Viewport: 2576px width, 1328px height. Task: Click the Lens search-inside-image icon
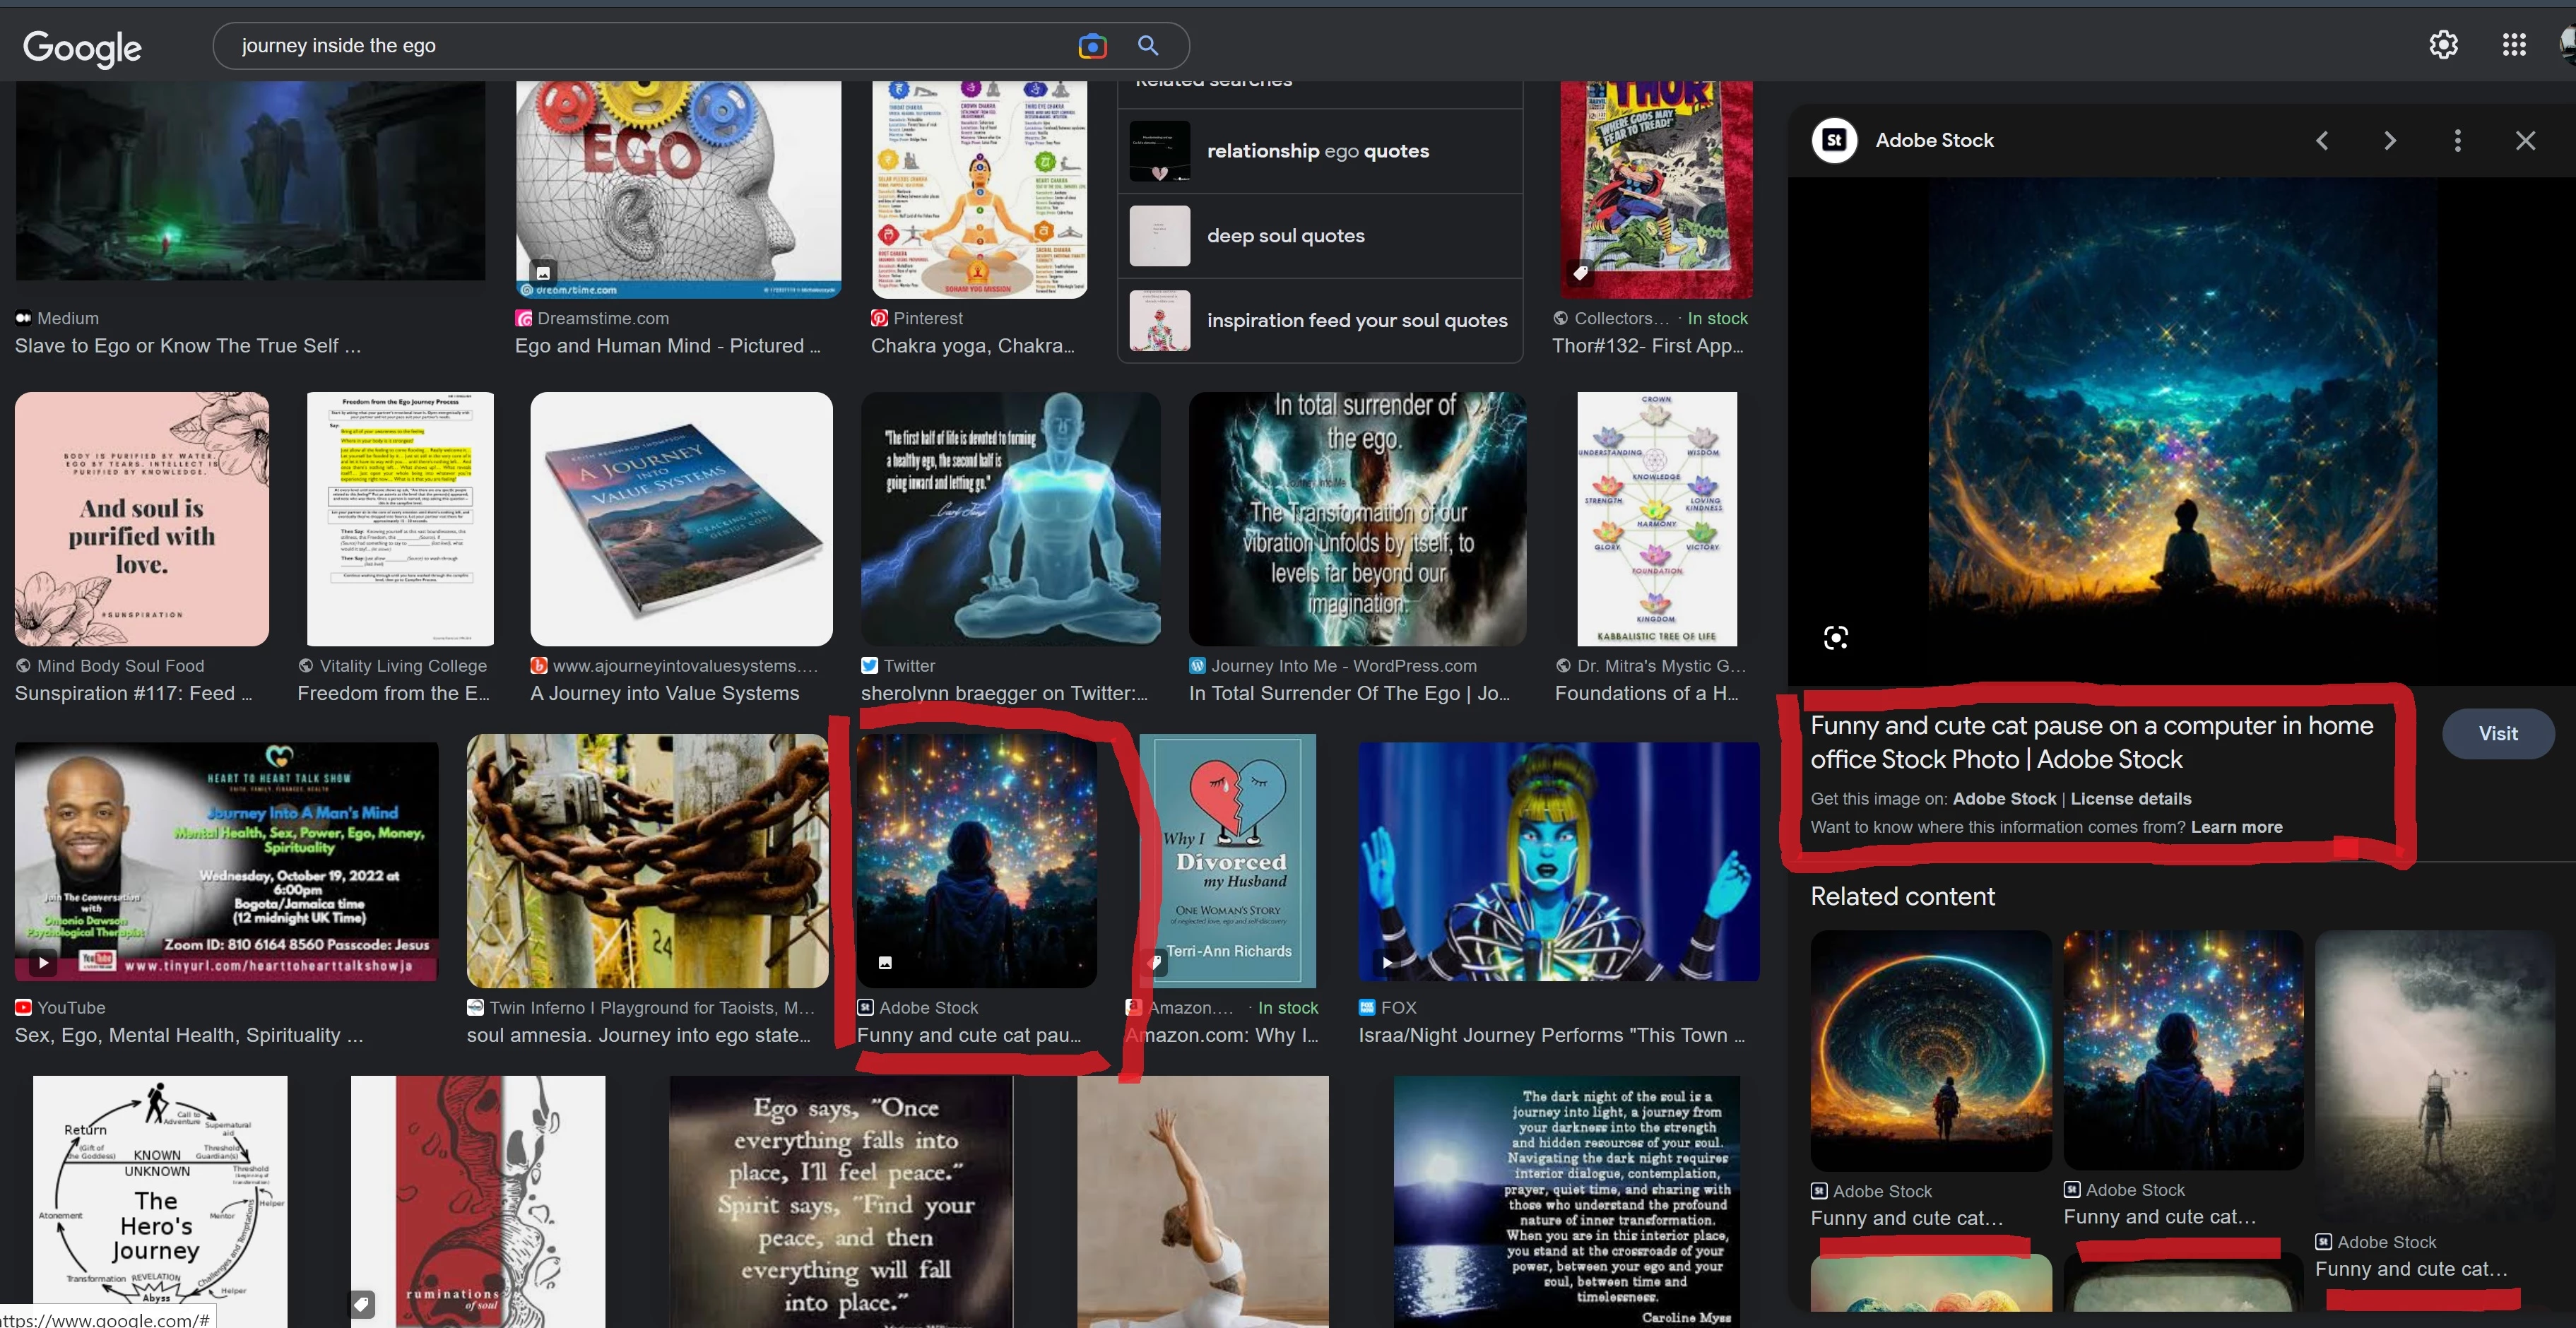(x=1835, y=638)
